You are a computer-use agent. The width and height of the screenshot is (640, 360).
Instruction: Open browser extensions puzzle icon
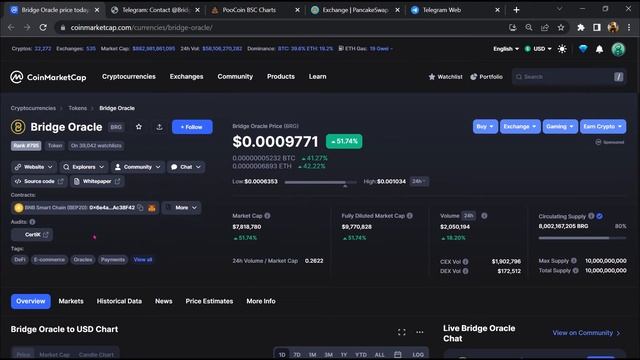[580, 27]
